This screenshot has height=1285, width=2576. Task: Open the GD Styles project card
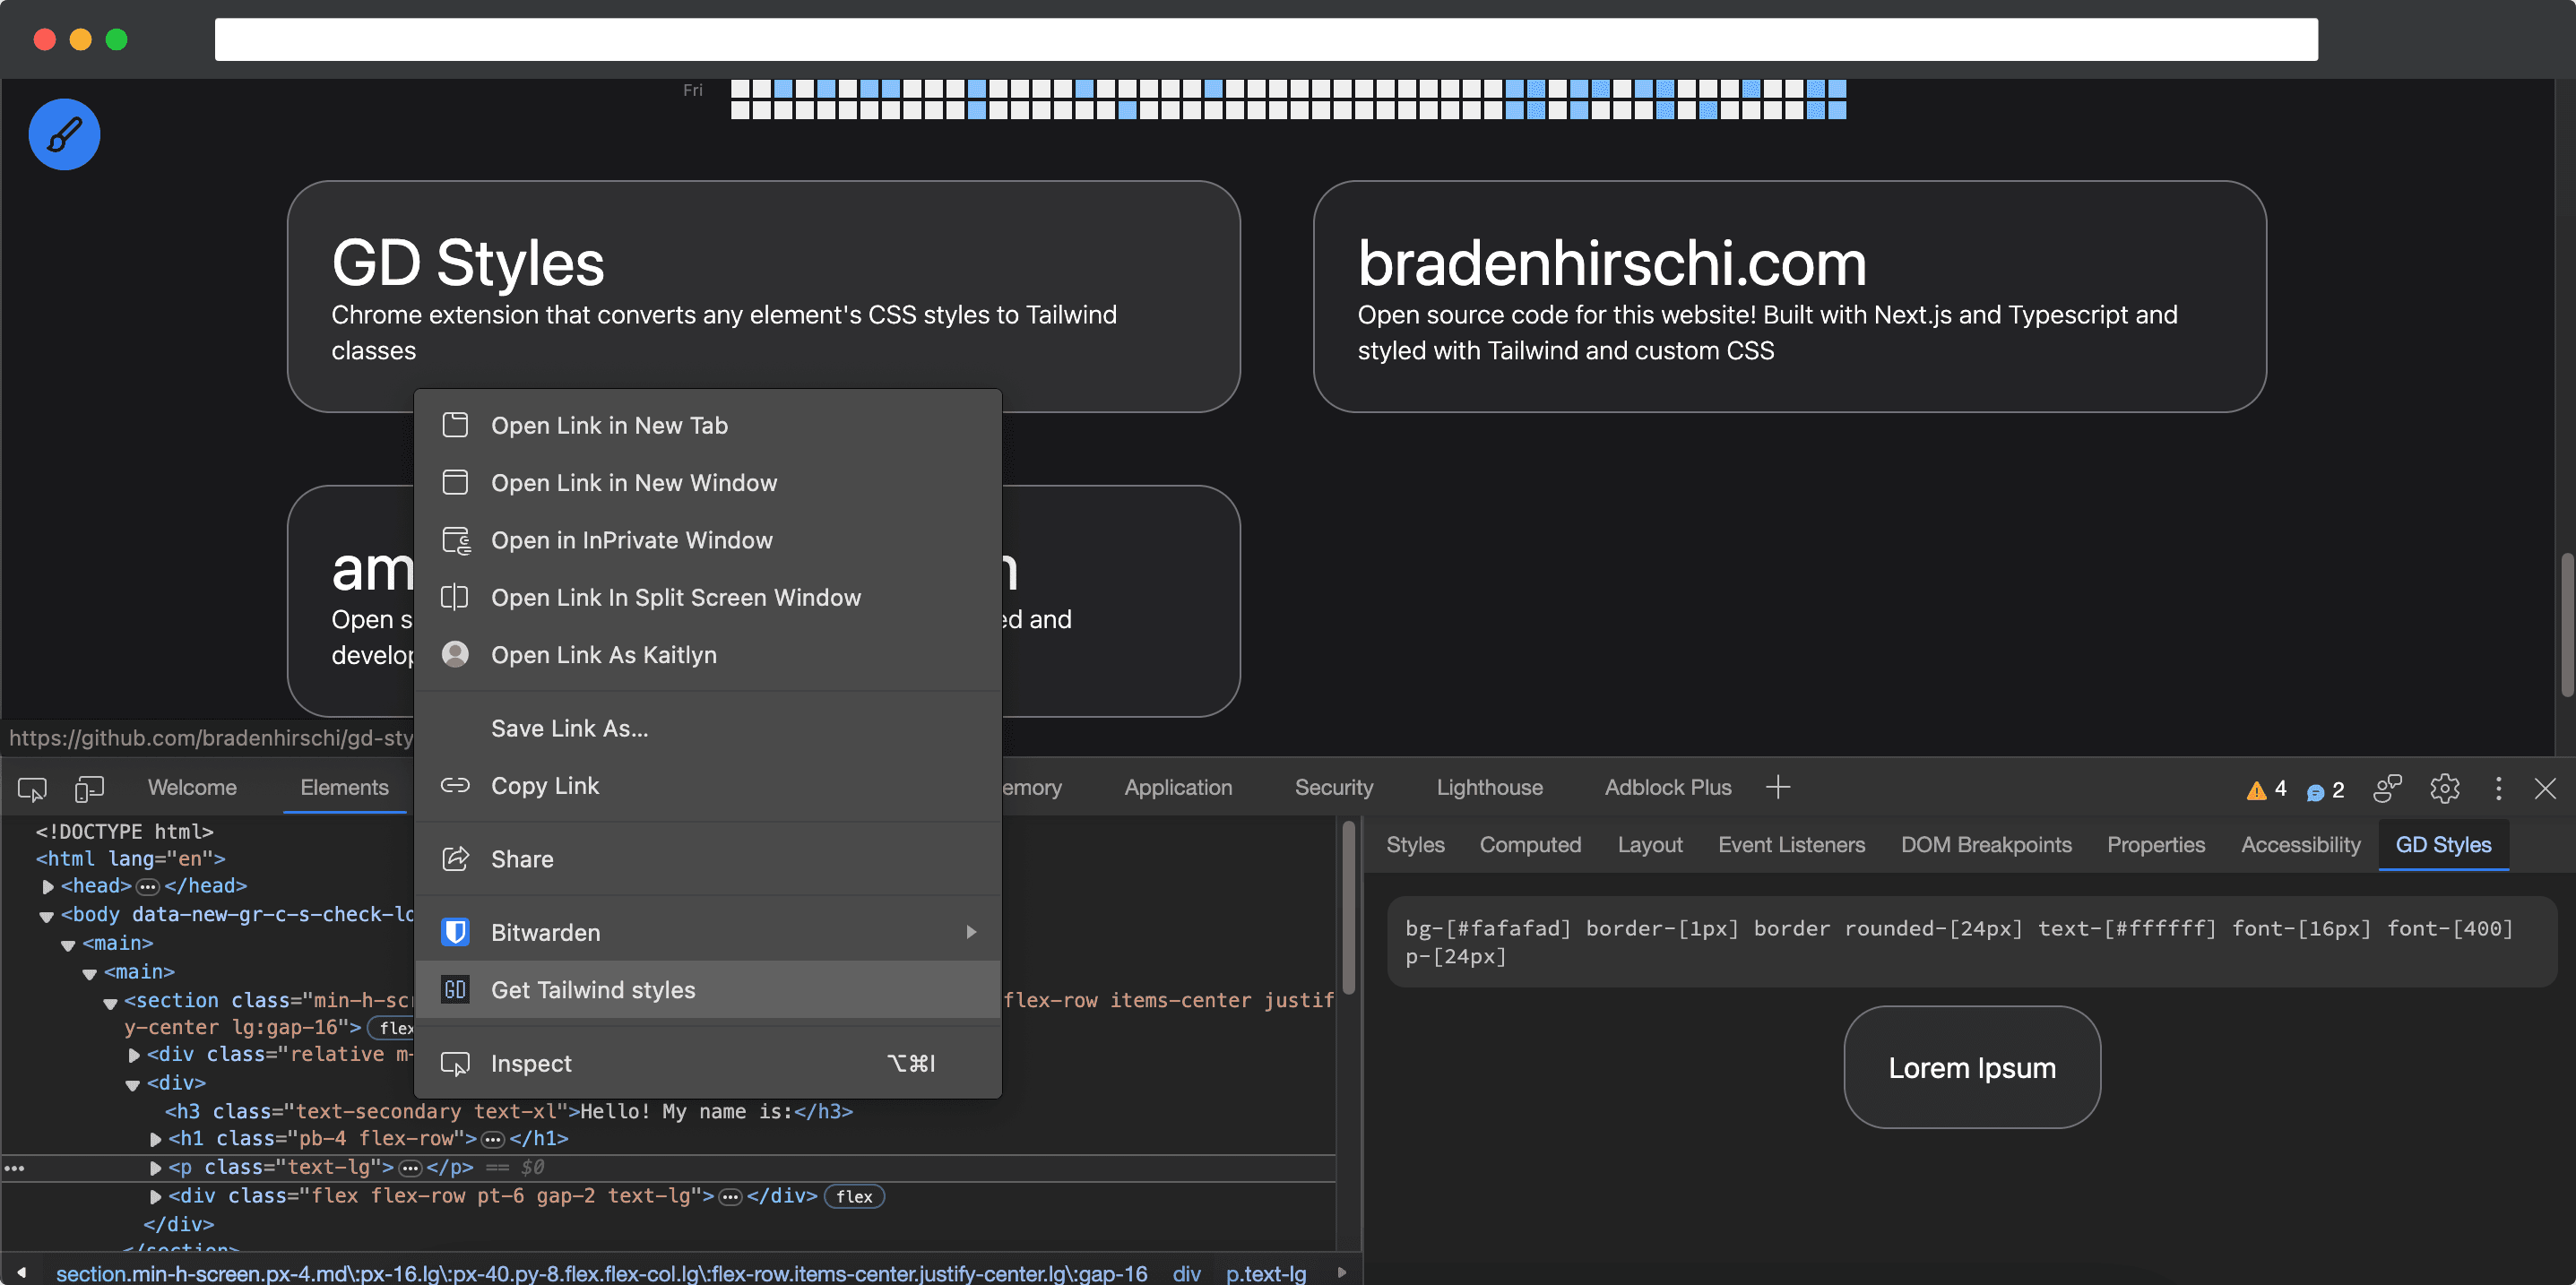click(x=764, y=296)
